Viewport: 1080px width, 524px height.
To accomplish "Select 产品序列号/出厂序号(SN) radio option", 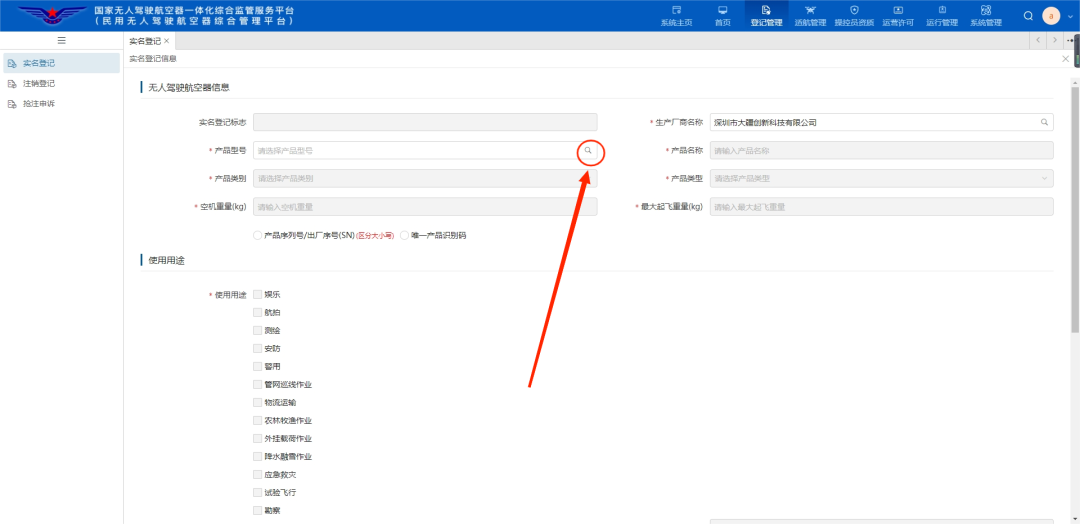I will 258,236.
